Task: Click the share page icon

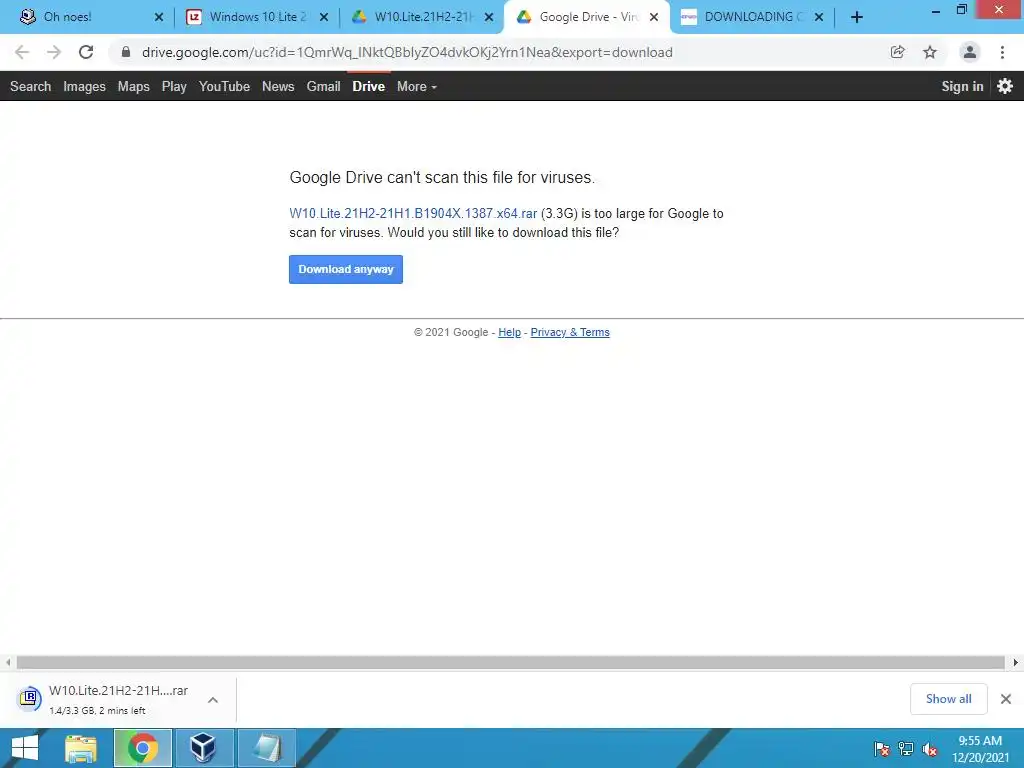Action: click(897, 52)
